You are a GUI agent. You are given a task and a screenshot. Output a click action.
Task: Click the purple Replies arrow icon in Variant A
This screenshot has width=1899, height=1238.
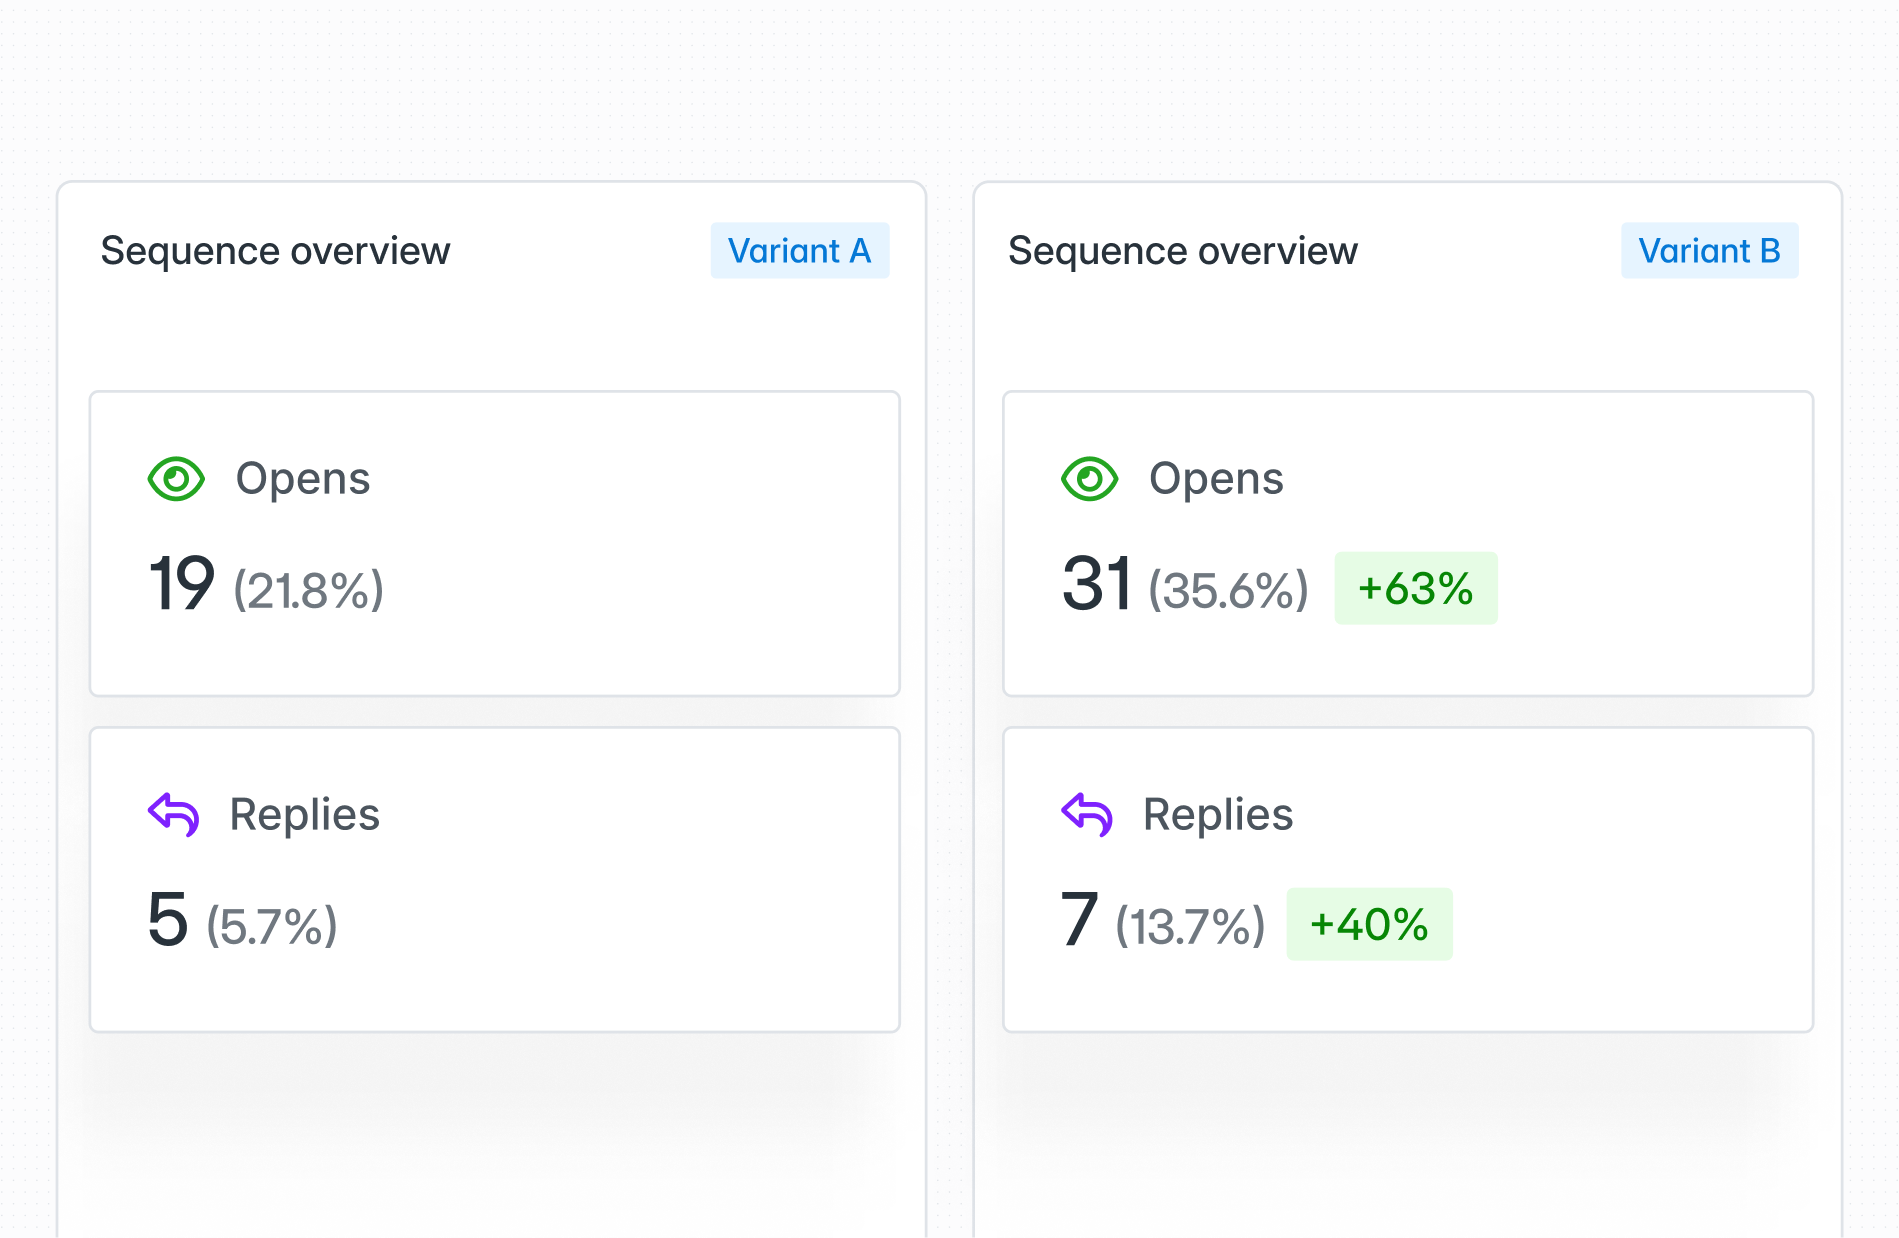click(x=174, y=814)
